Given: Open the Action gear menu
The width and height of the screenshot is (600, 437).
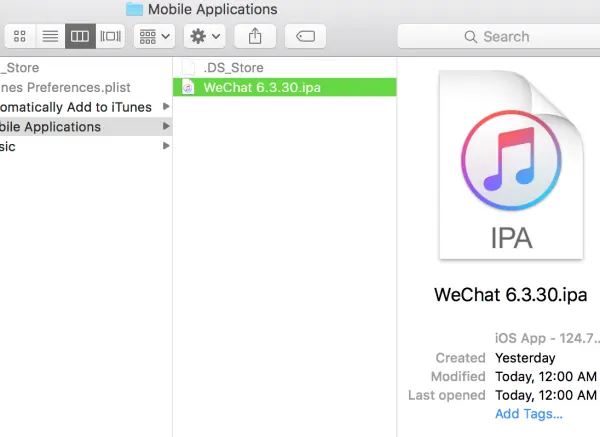Looking at the screenshot, I should coord(205,36).
